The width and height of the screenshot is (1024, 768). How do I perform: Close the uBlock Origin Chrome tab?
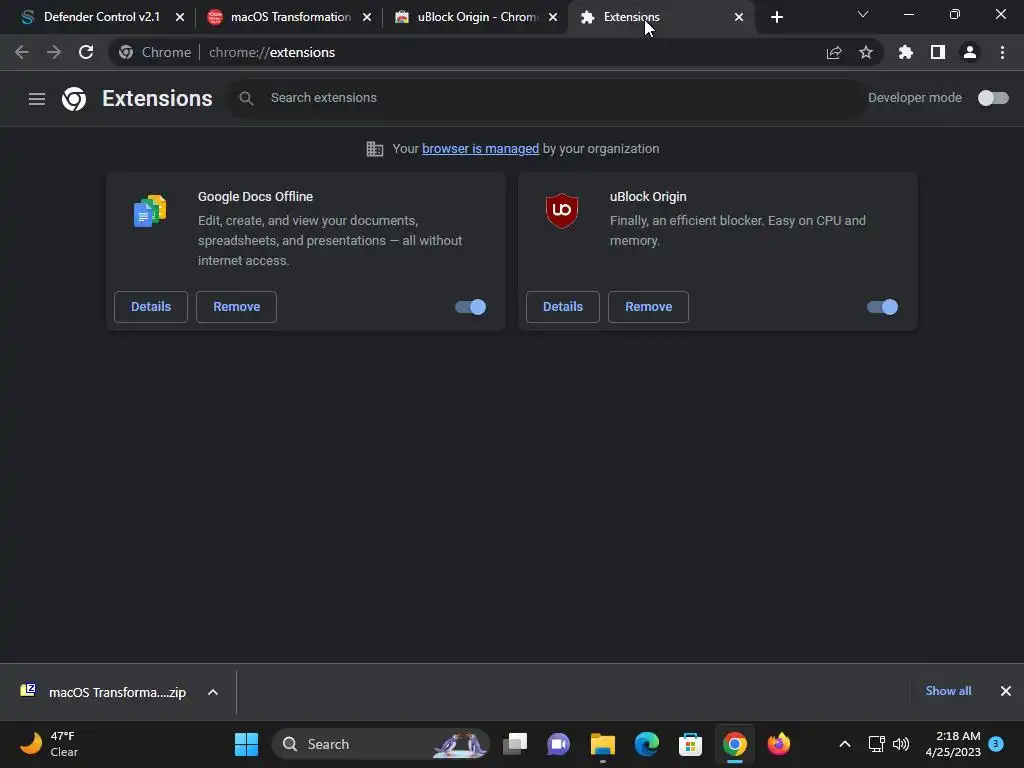pyautogui.click(x=553, y=17)
